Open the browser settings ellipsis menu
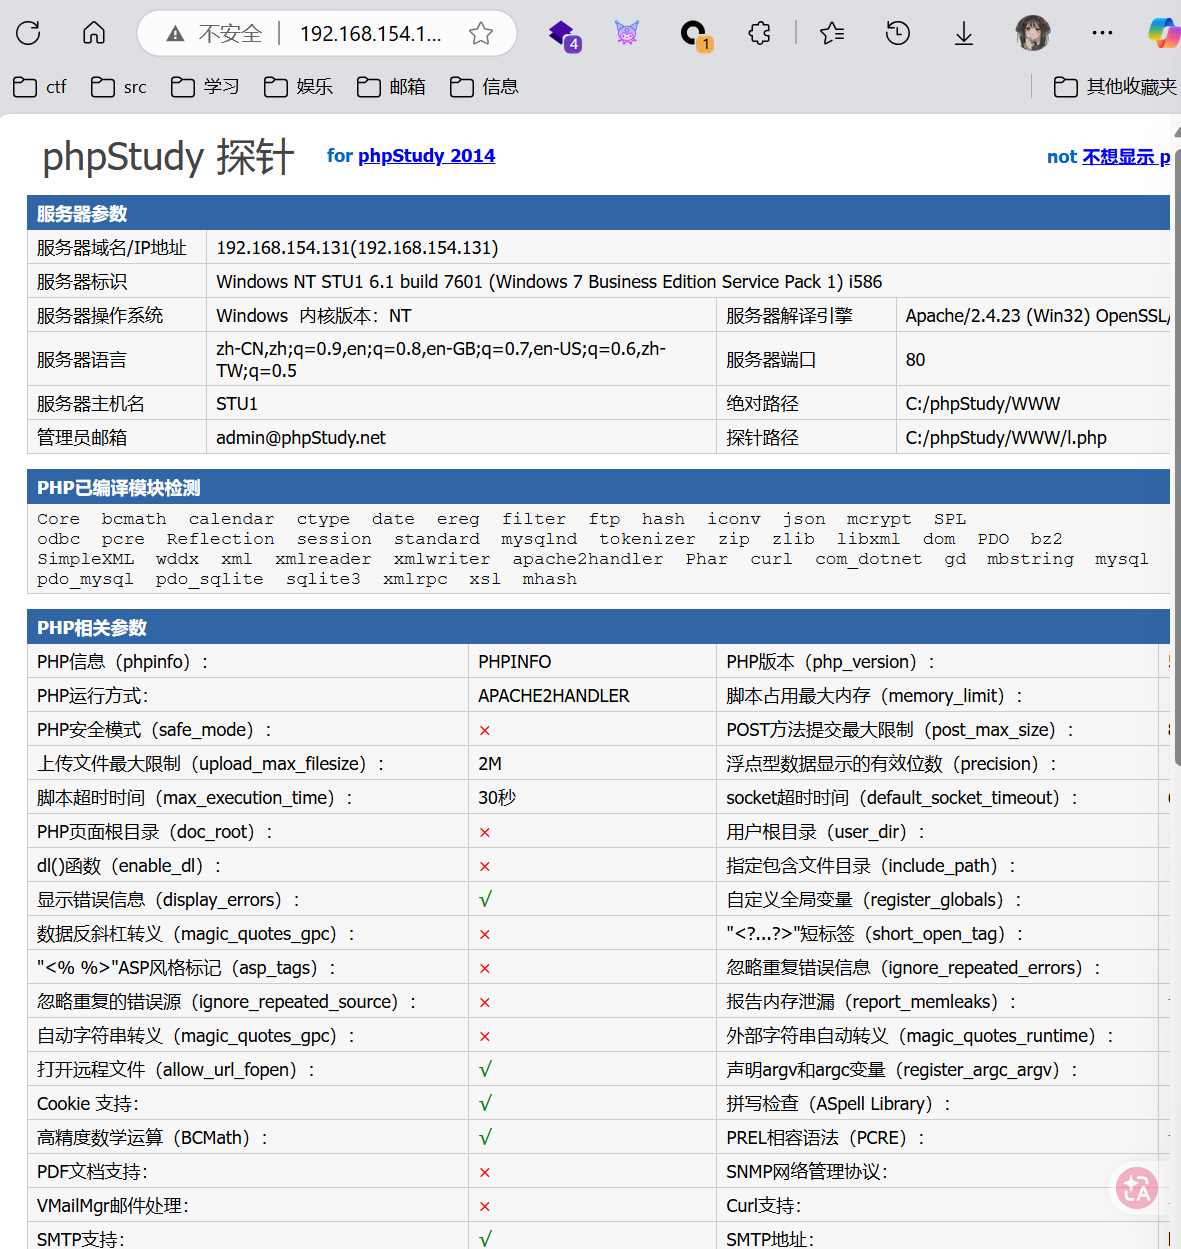The height and width of the screenshot is (1249, 1181). pos(1102,34)
